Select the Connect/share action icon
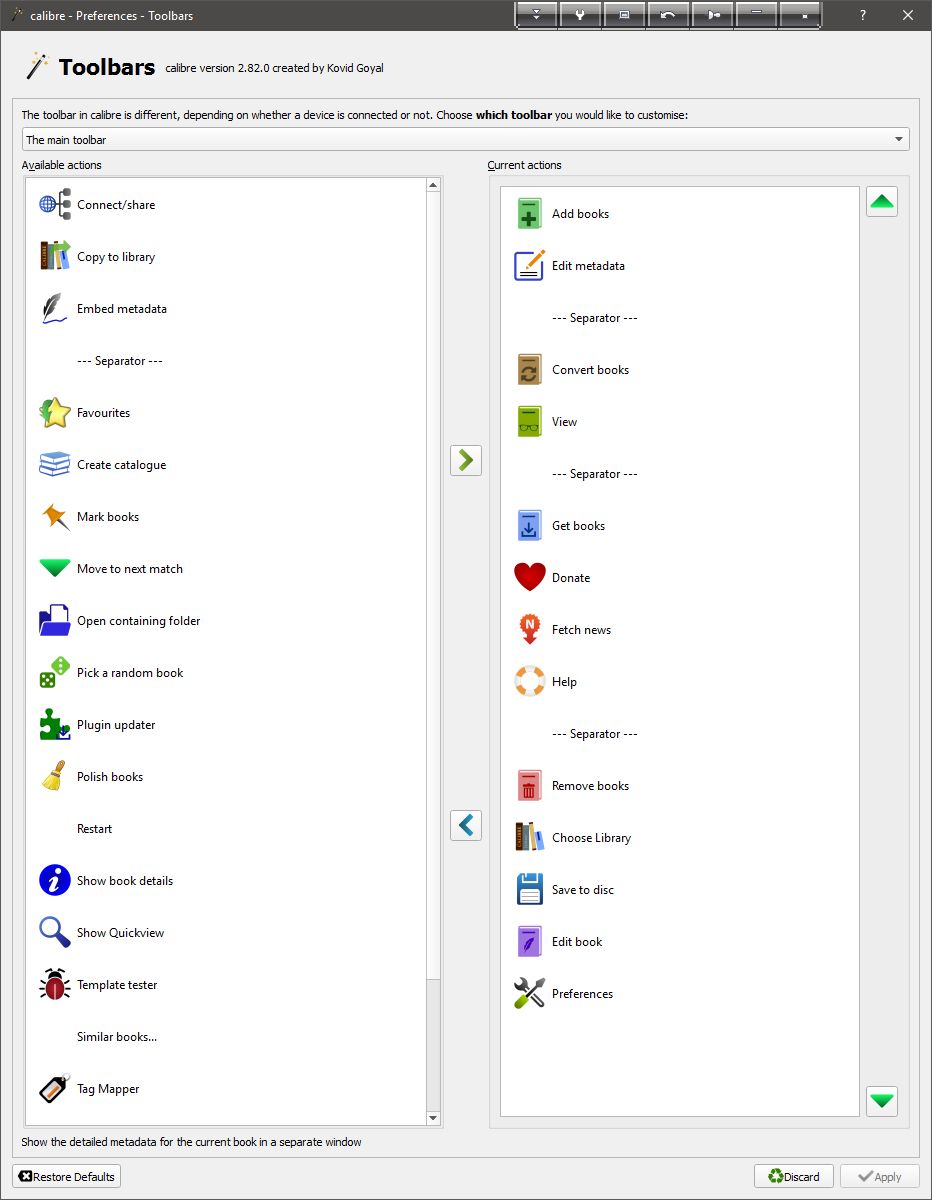 click(55, 205)
